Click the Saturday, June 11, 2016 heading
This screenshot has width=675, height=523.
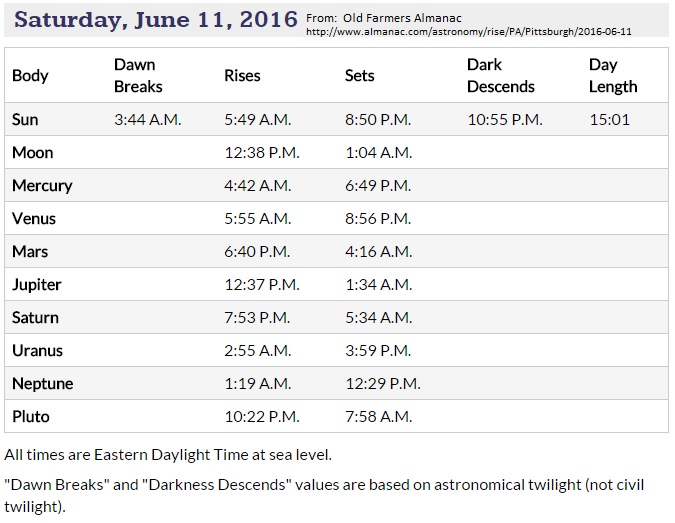156,19
